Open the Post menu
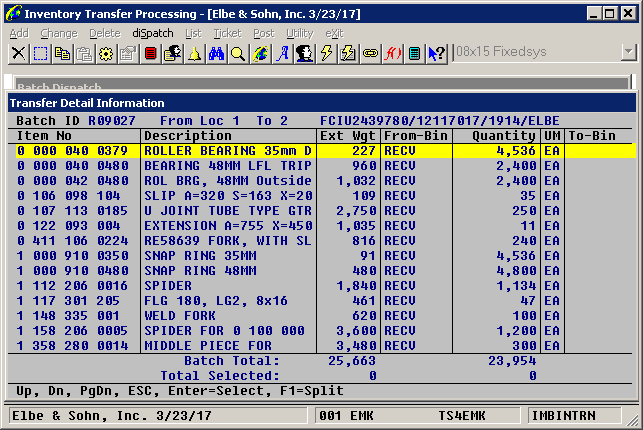 coord(264,33)
